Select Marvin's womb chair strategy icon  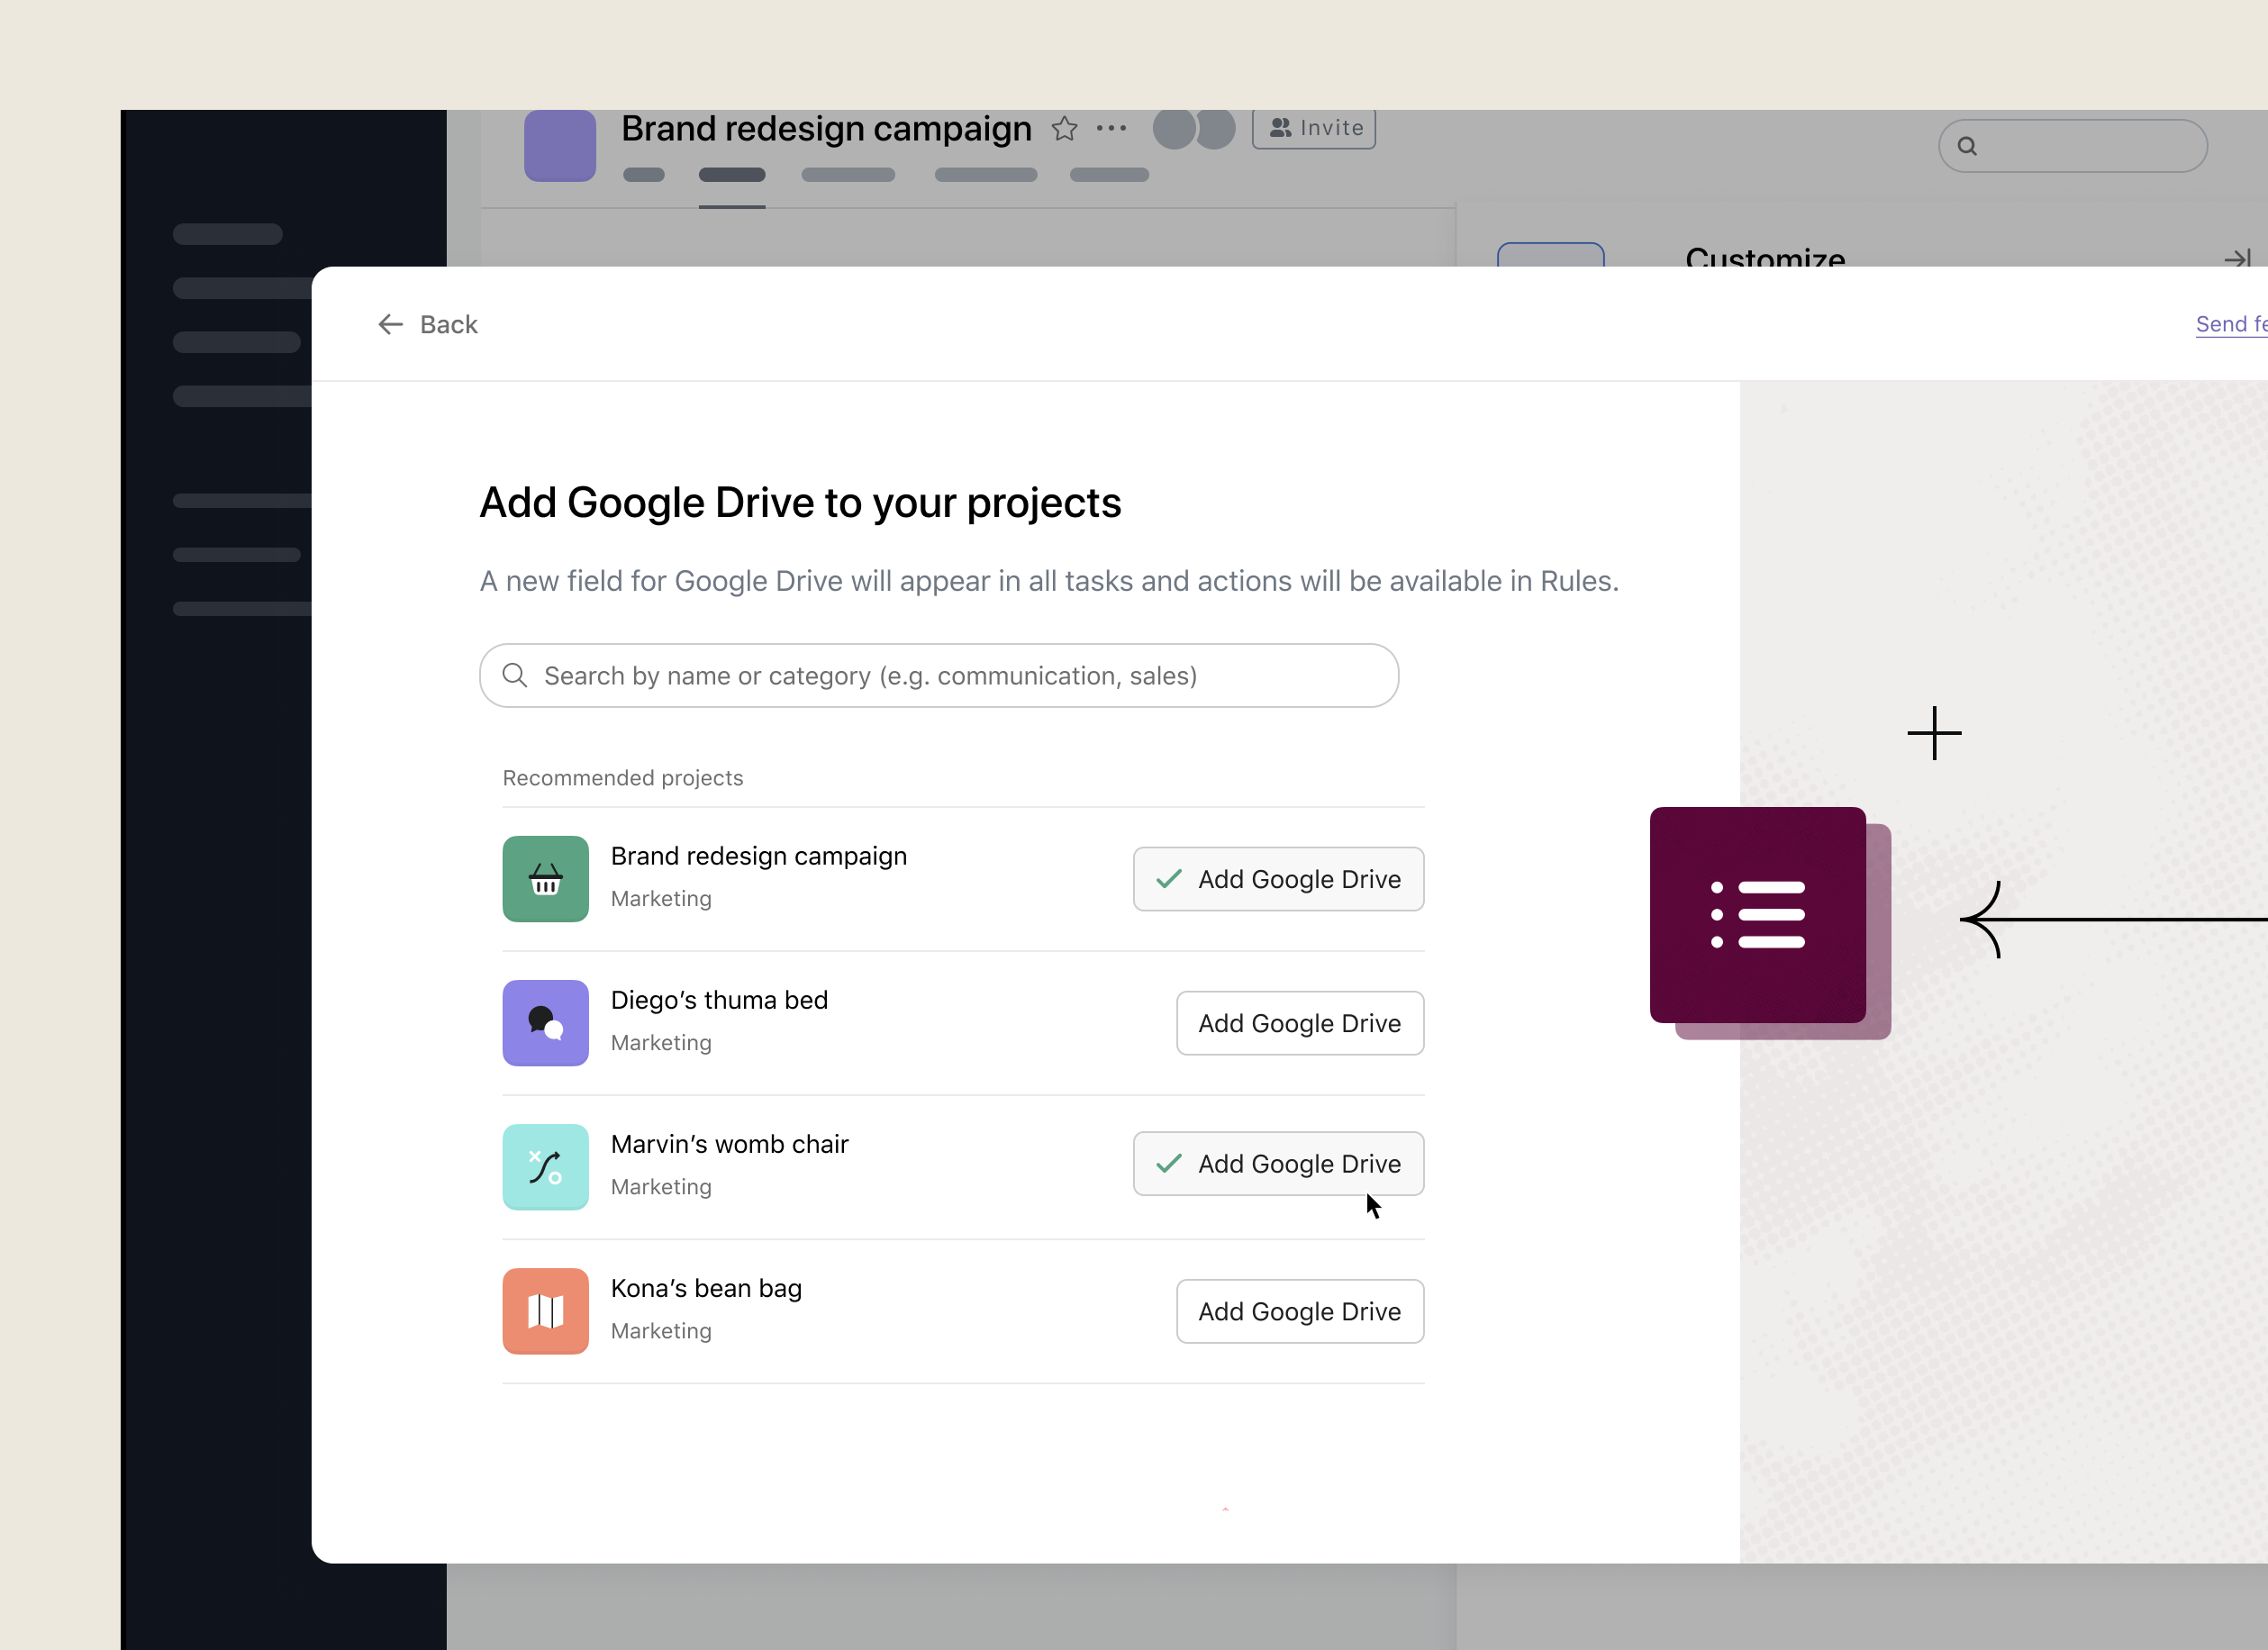(x=545, y=1167)
